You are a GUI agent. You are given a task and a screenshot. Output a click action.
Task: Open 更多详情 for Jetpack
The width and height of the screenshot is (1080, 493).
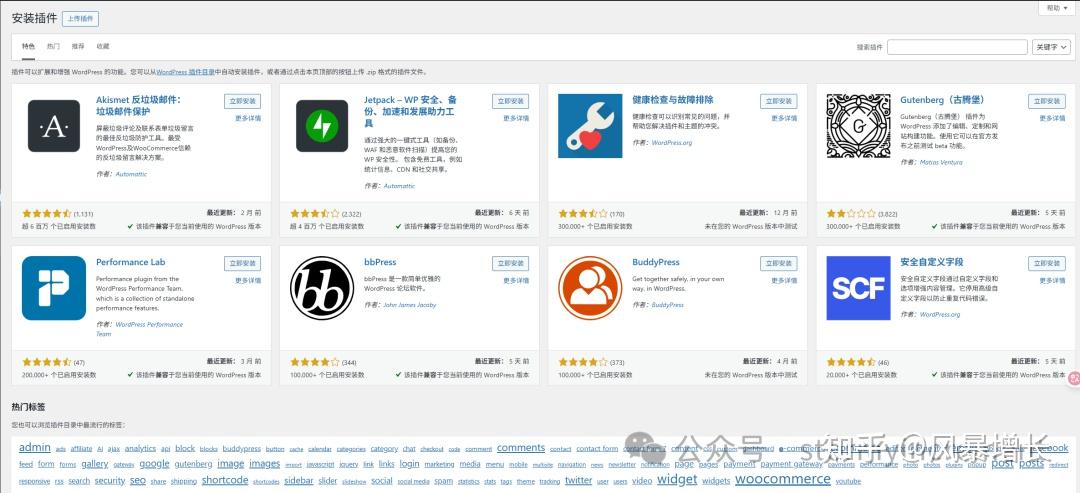(516, 118)
